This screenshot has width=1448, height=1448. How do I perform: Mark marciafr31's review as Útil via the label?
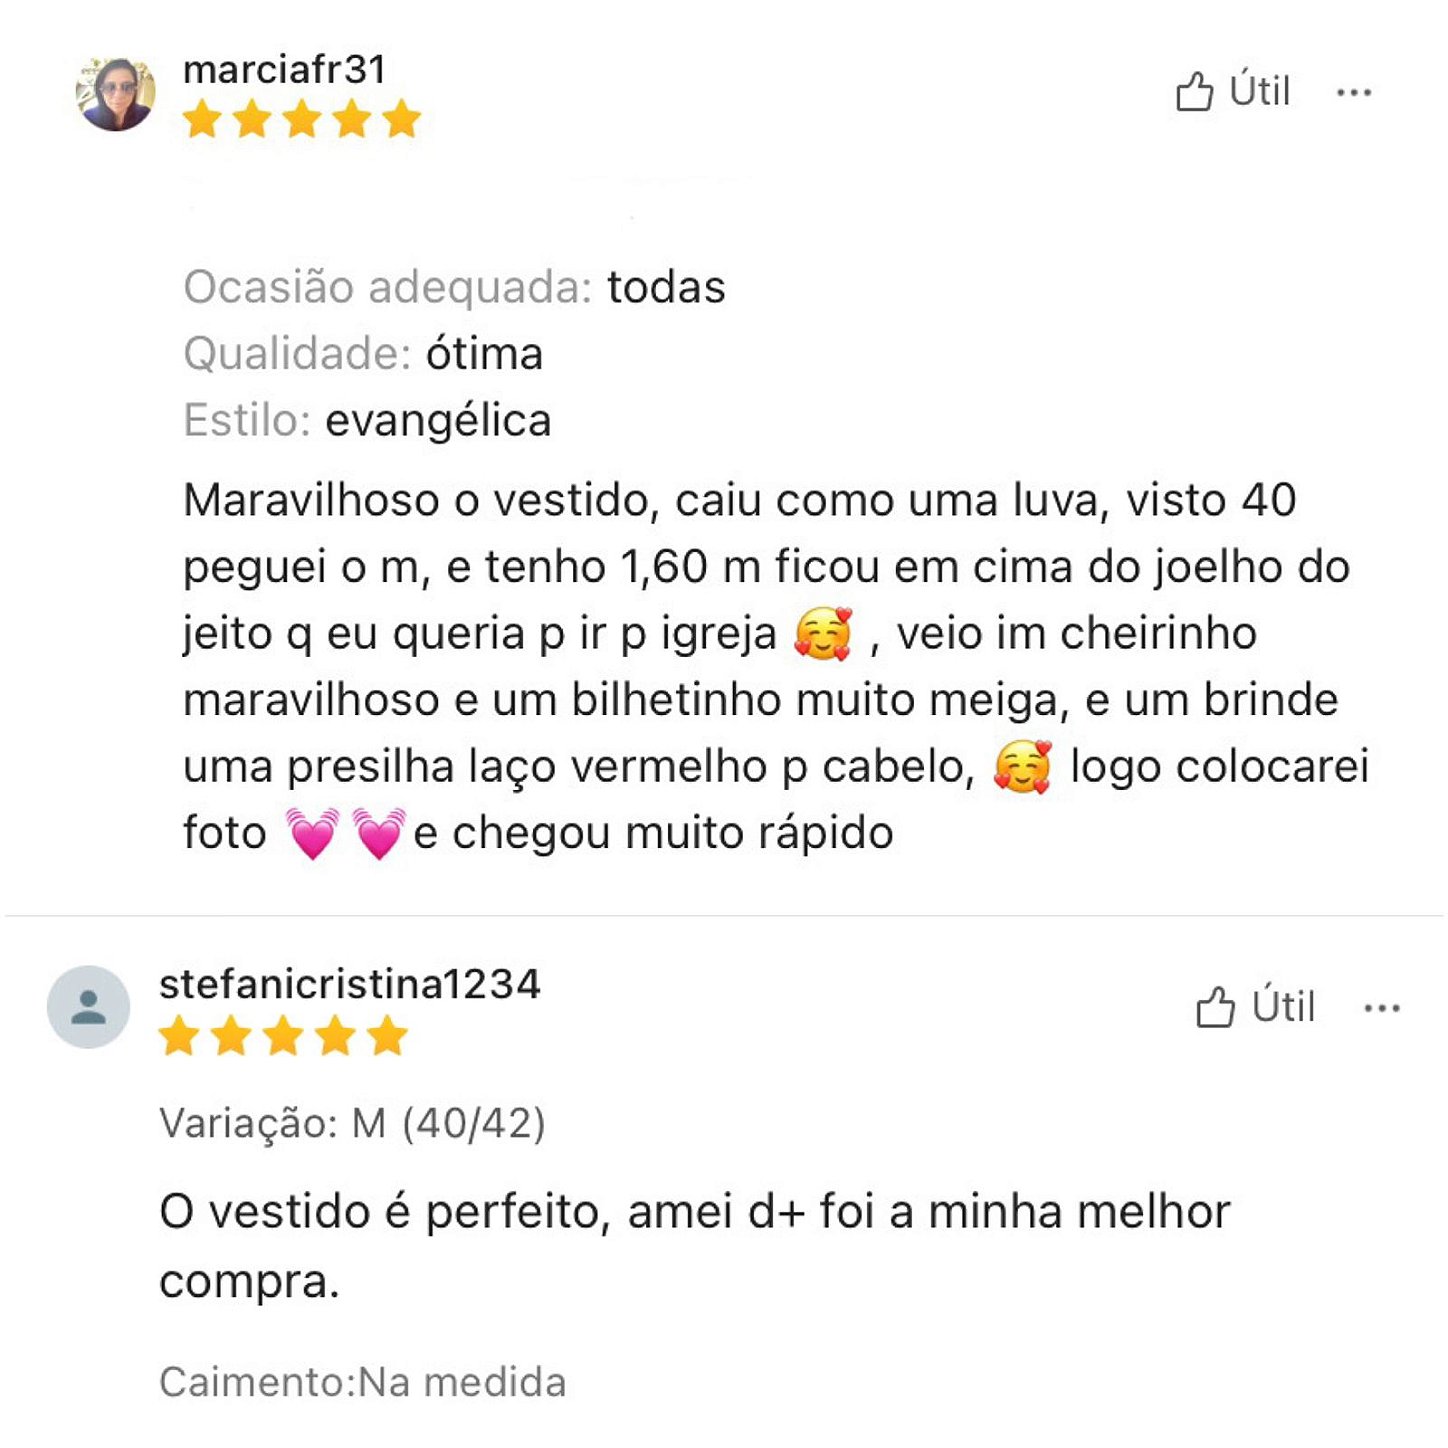click(x=1259, y=91)
